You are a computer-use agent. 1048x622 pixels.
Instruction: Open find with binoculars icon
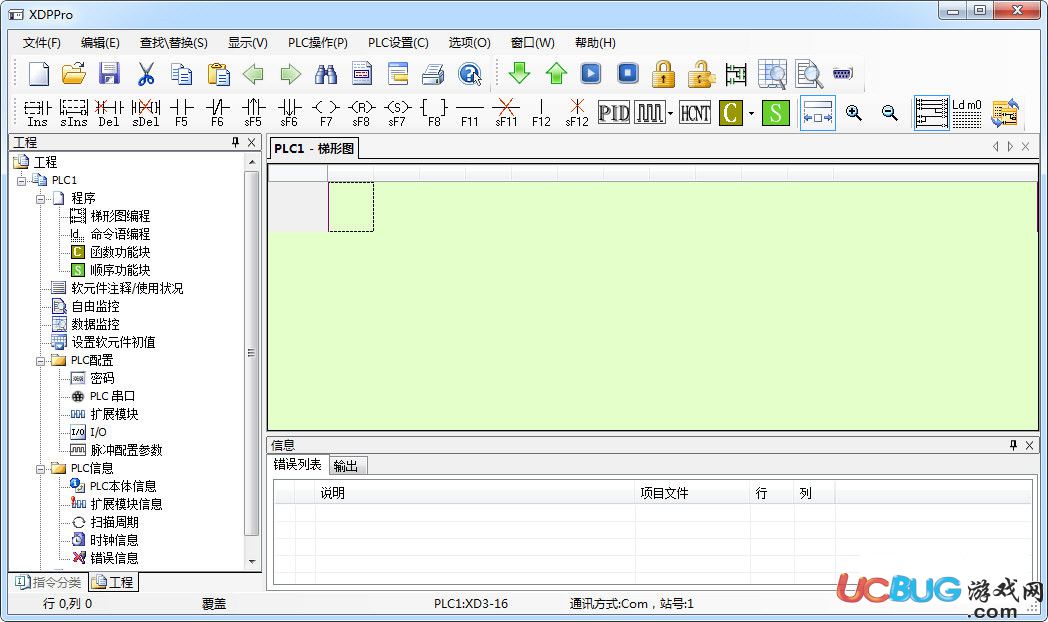coord(325,73)
